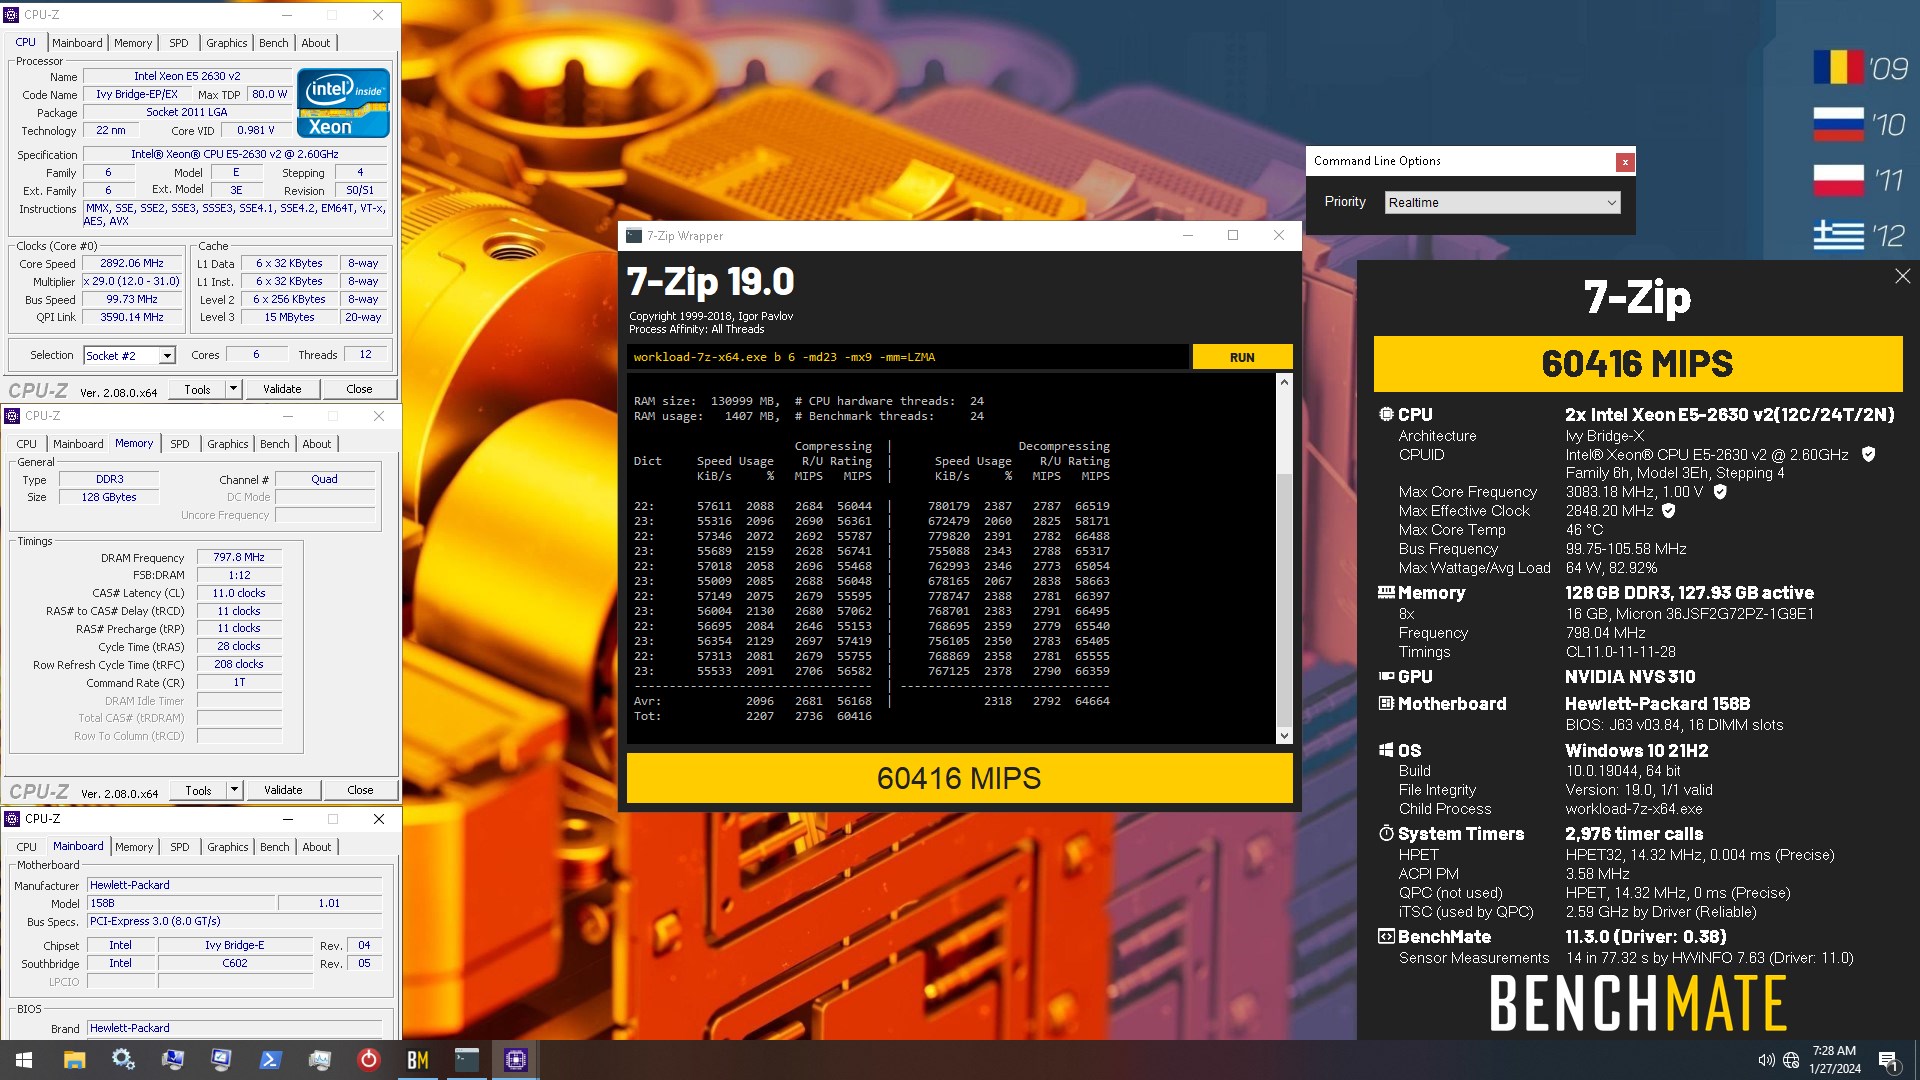
Task: Open About tab in bottom CPU-Z window
Action: (317, 847)
